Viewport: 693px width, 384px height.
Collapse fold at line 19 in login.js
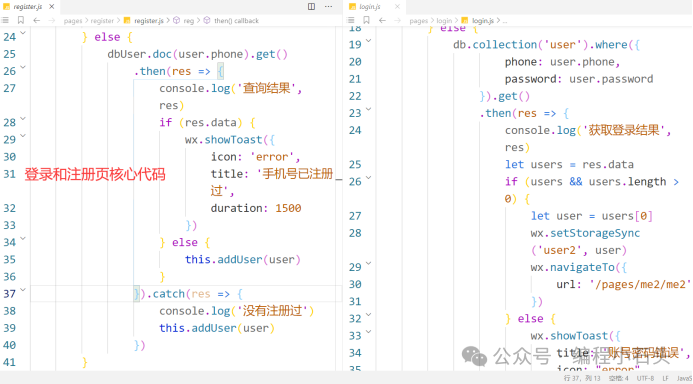click(369, 41)
